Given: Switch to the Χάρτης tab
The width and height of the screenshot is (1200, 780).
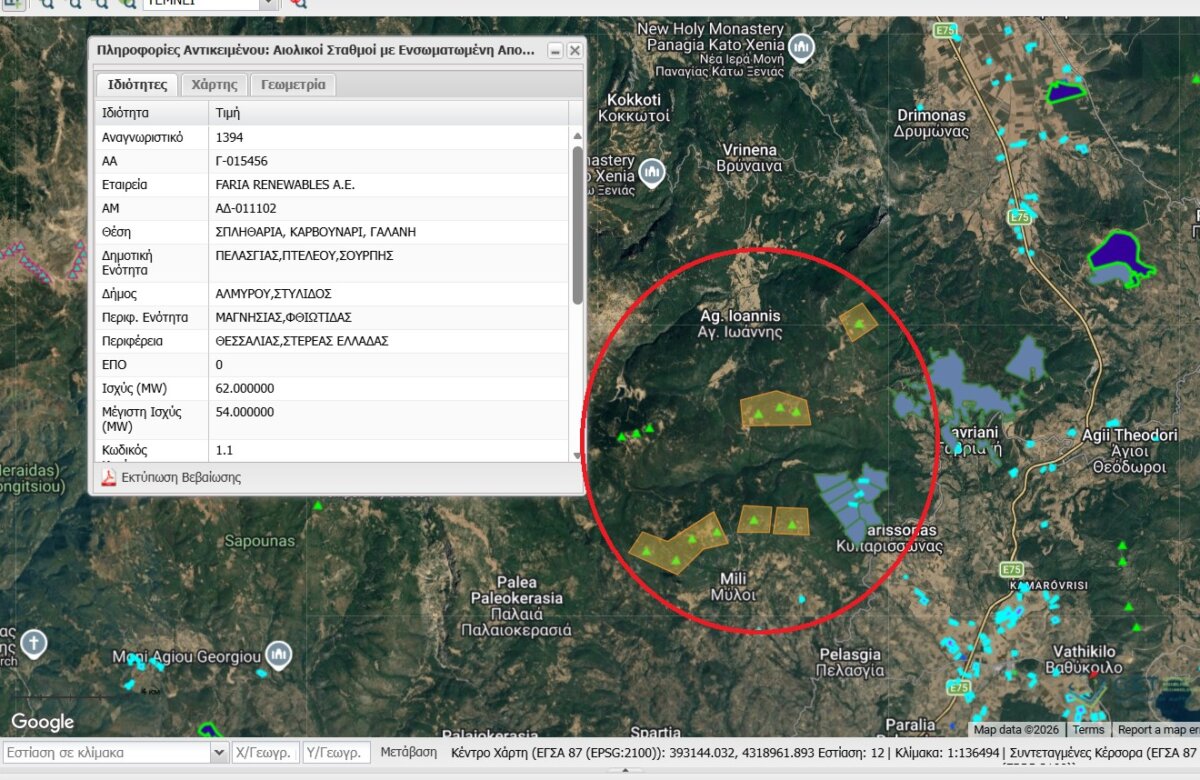Looking at the screenshot, I should click(214, 85).
